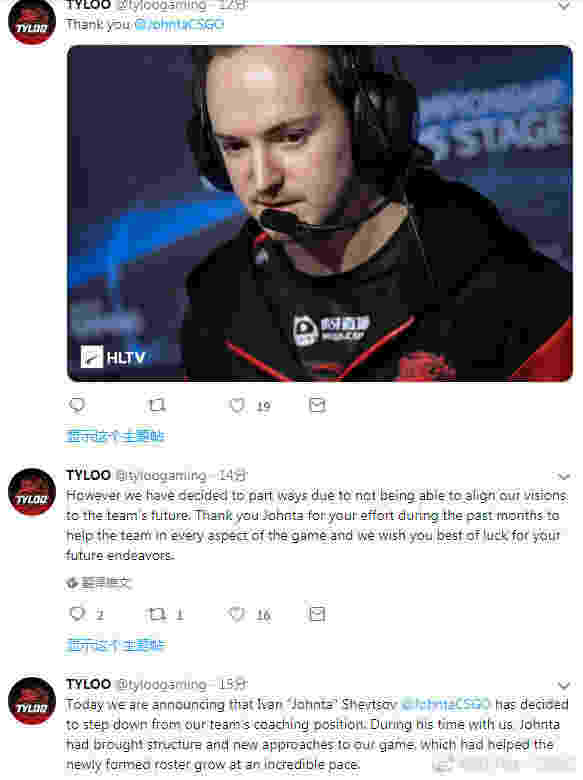Reply to the 'However we have decided' tweet

[77, 613]
